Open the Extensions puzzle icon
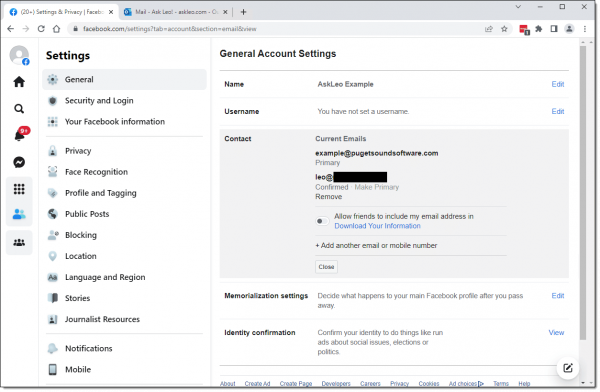The height and width of the screenshot is (392, 600). (x=539, y=29)
